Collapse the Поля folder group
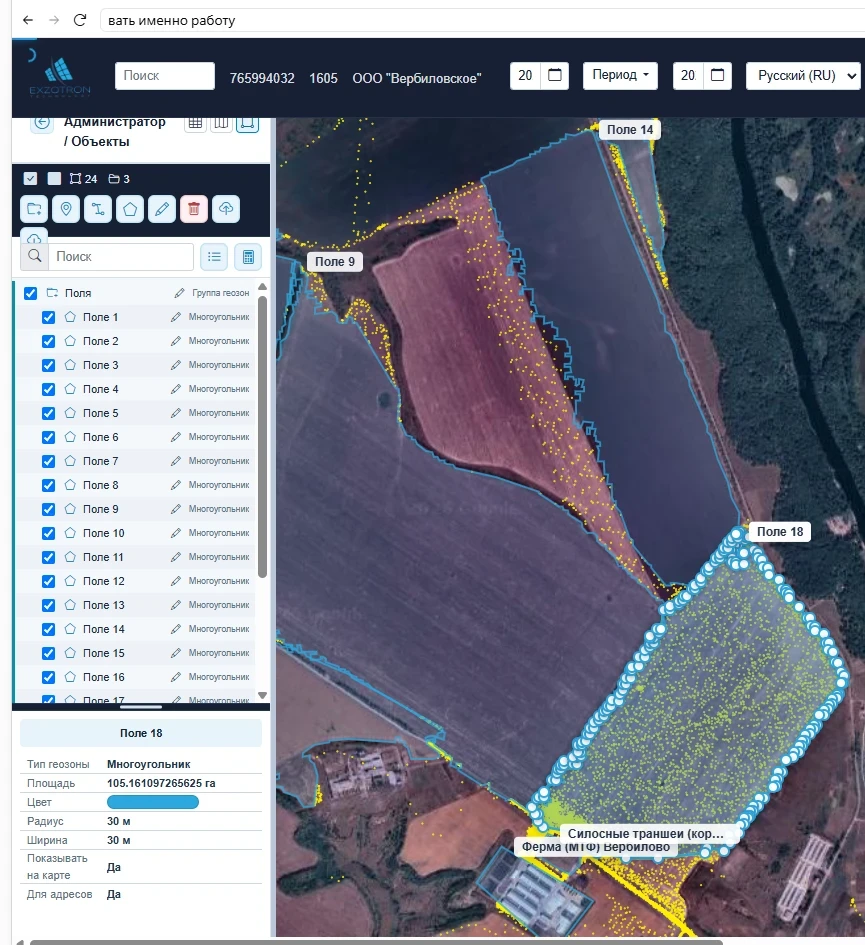 coord(52,293)
